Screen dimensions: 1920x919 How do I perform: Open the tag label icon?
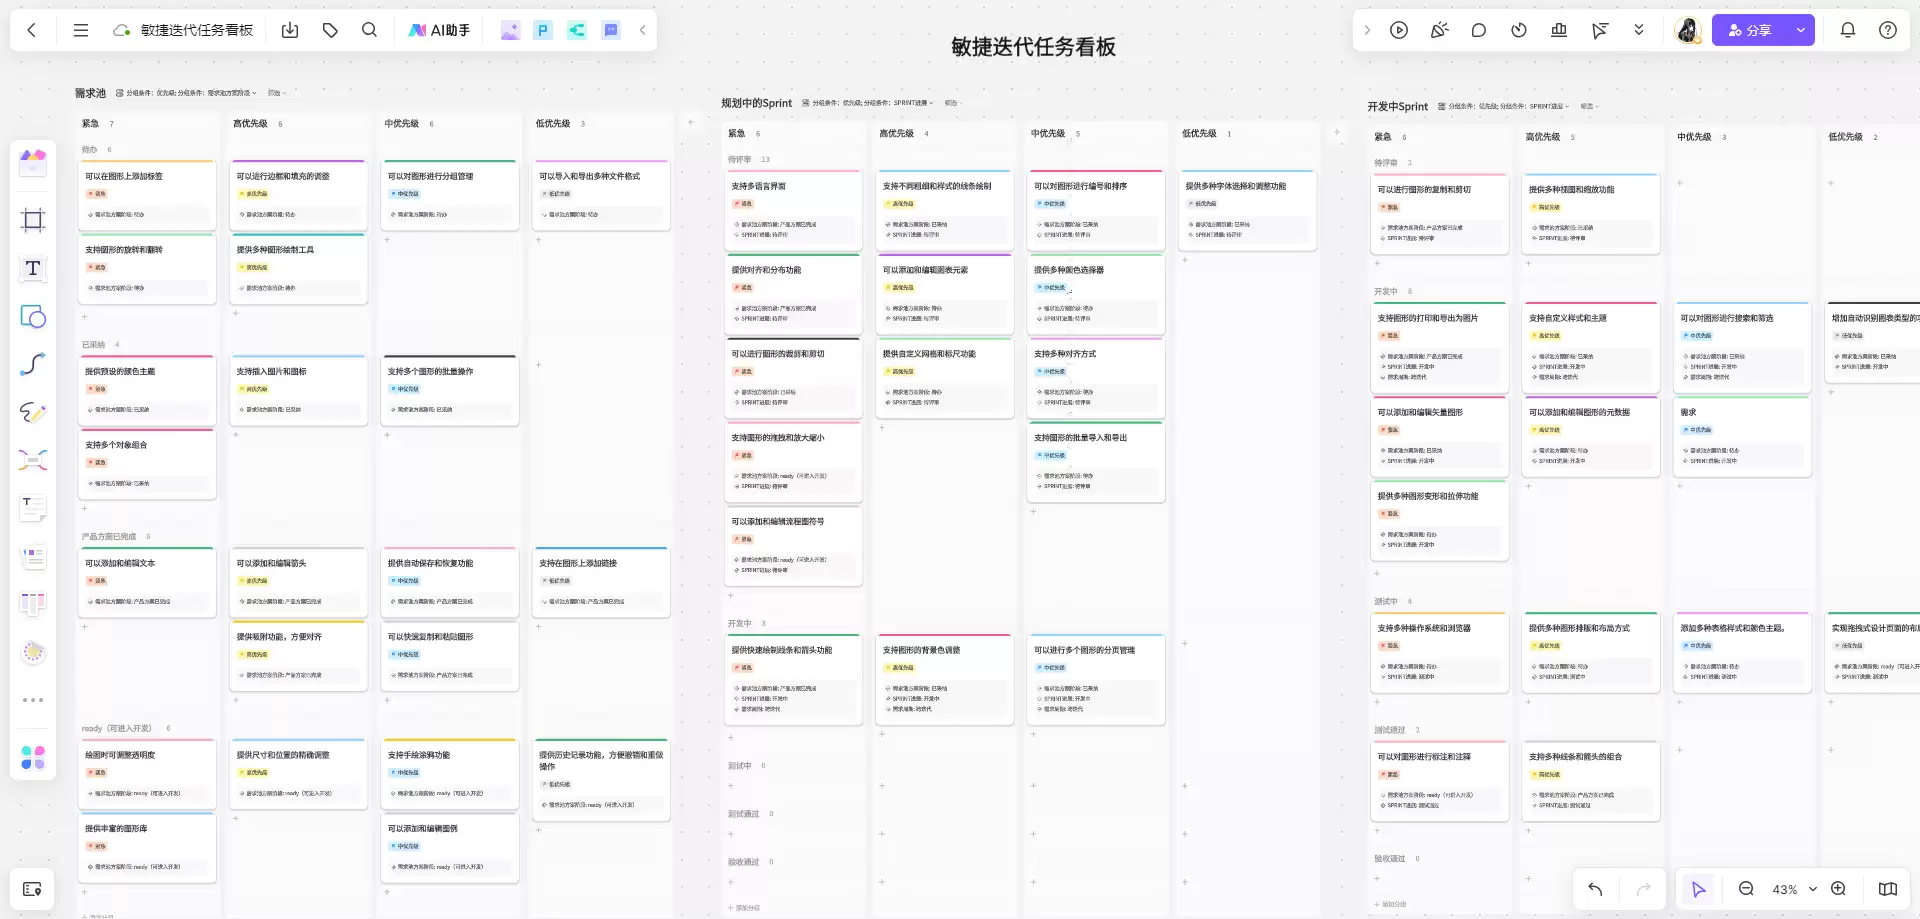tap(330, 30)
